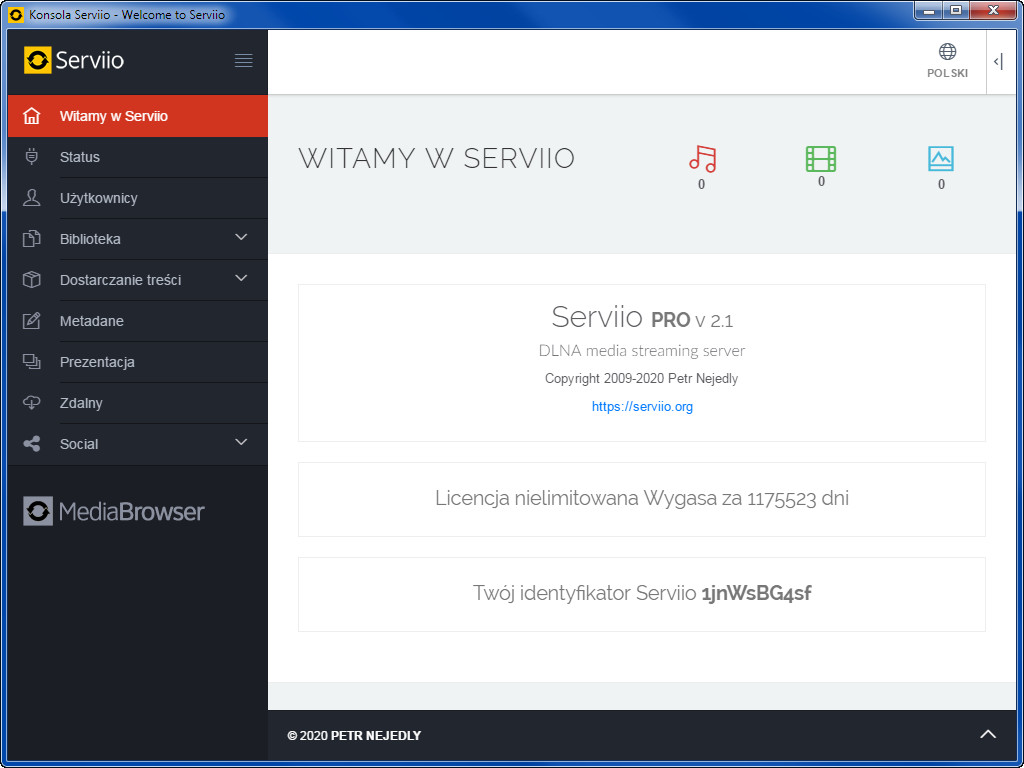
Task: Open MediaBrowser text link
Action: [131, 511]
